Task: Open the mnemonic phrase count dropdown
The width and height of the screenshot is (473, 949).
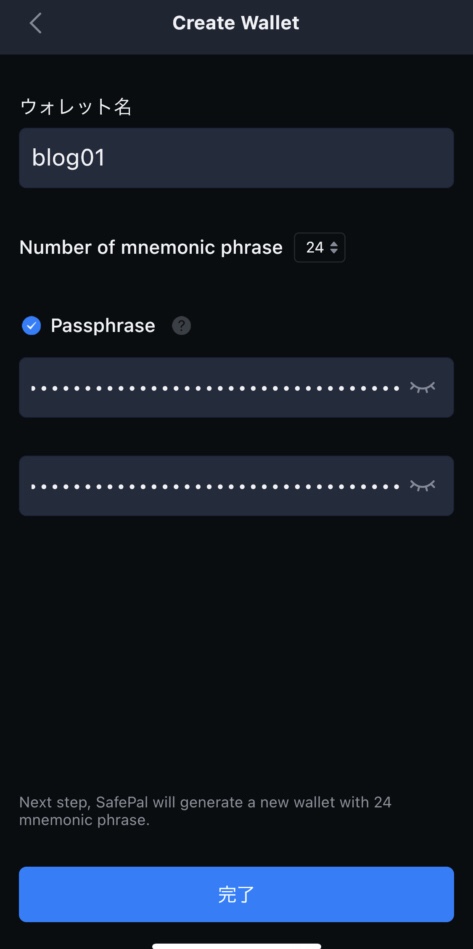Action: click(x=320, y=248)
